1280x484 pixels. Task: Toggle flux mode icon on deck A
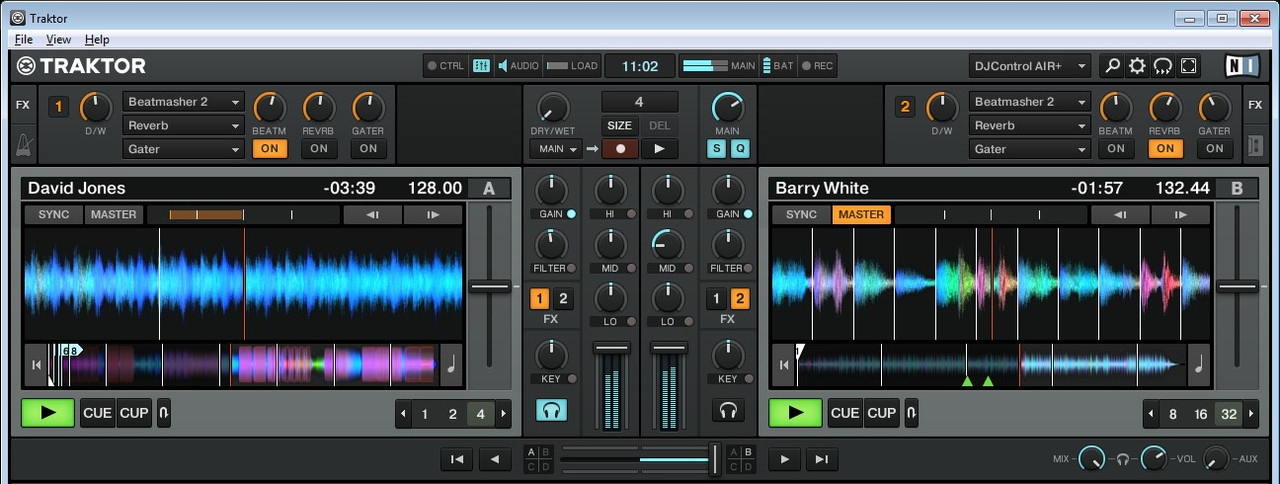(x=163, y=413)
